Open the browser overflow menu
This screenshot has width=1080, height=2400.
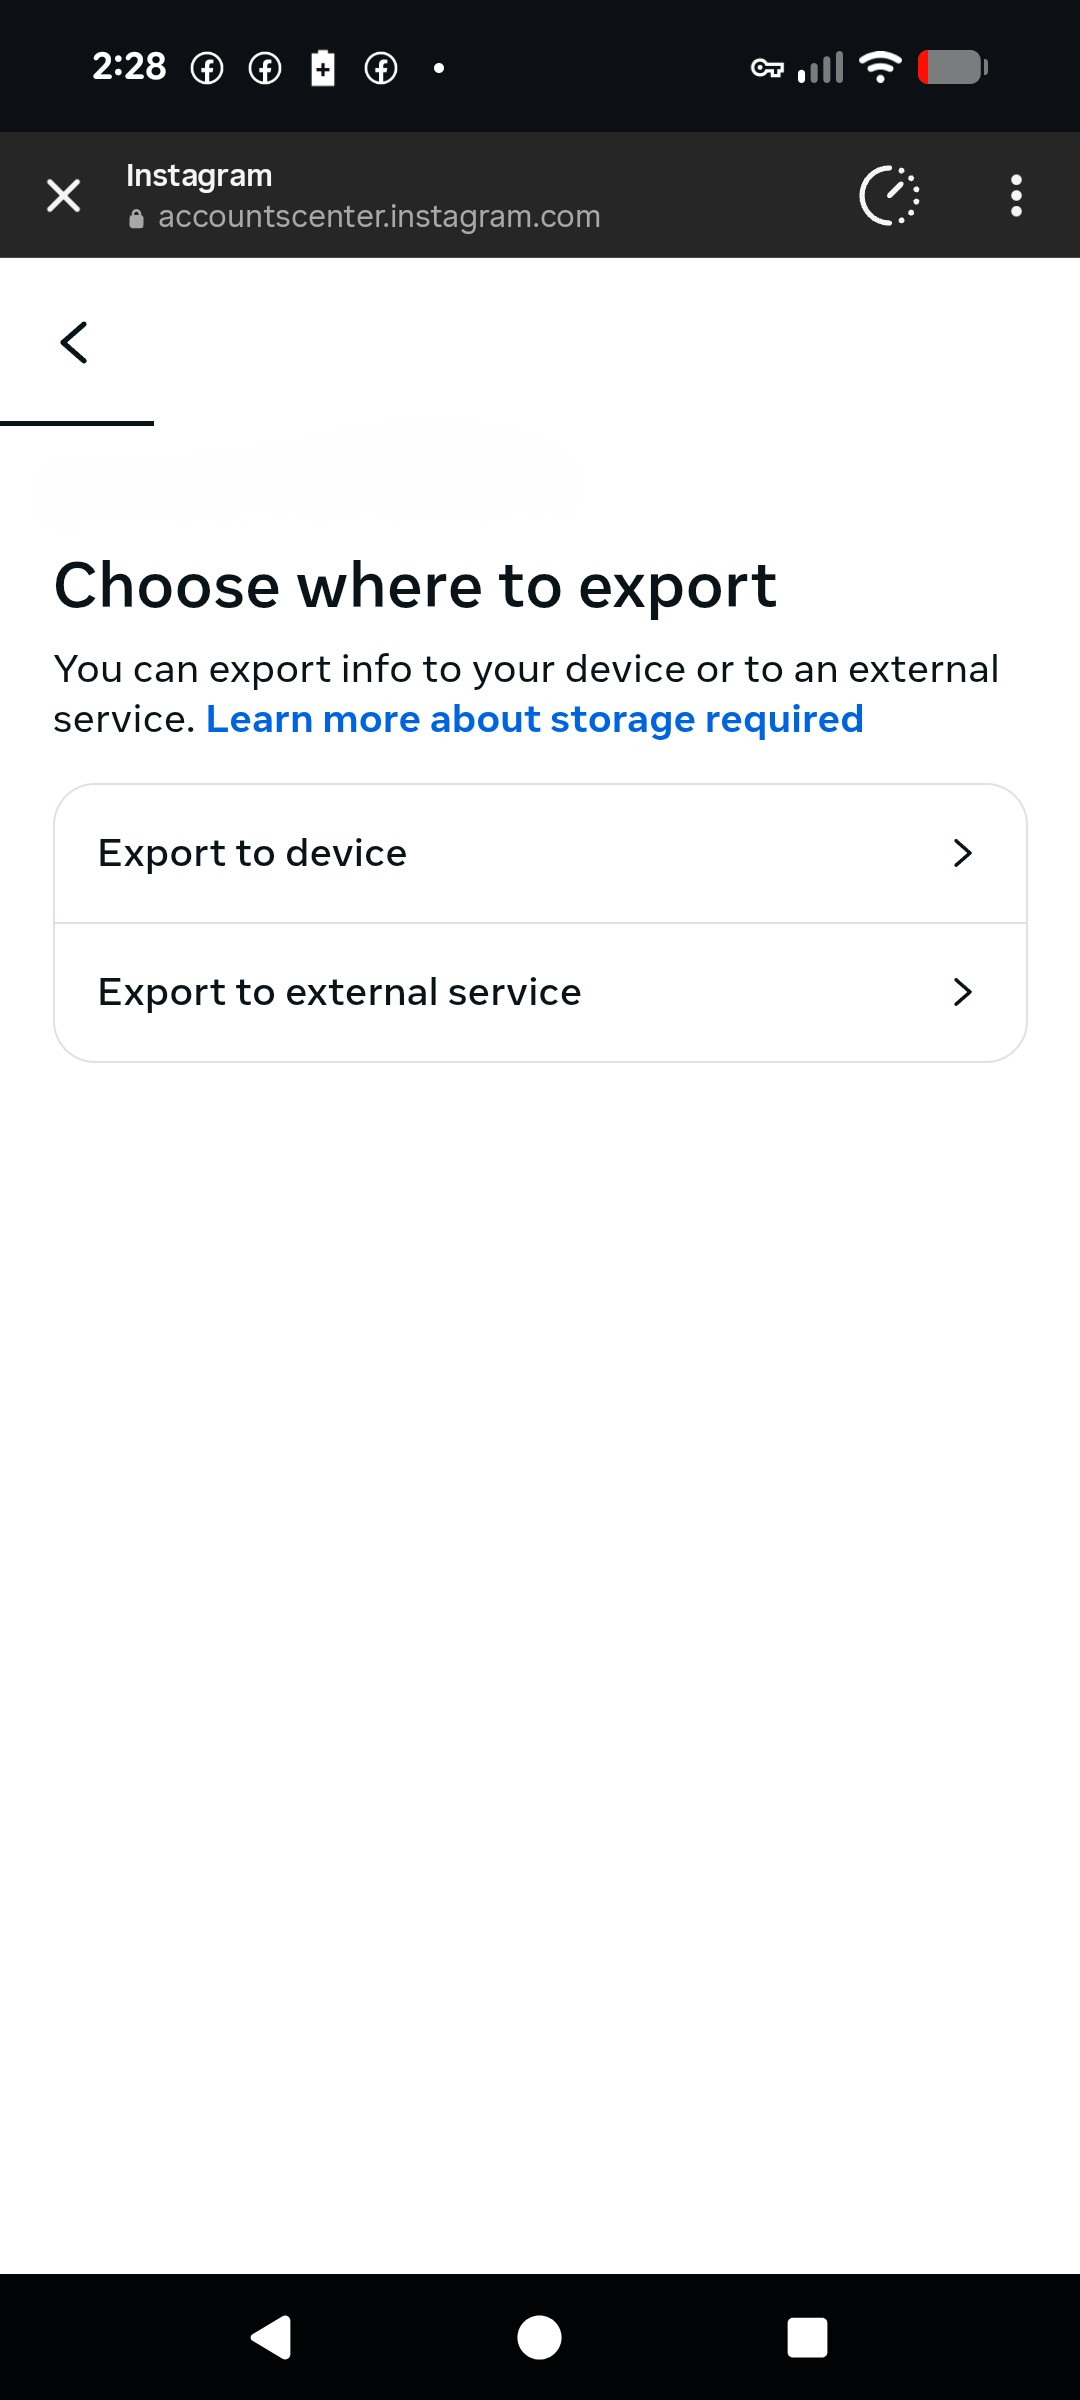pyautogui.click(x=1016, y=195)
